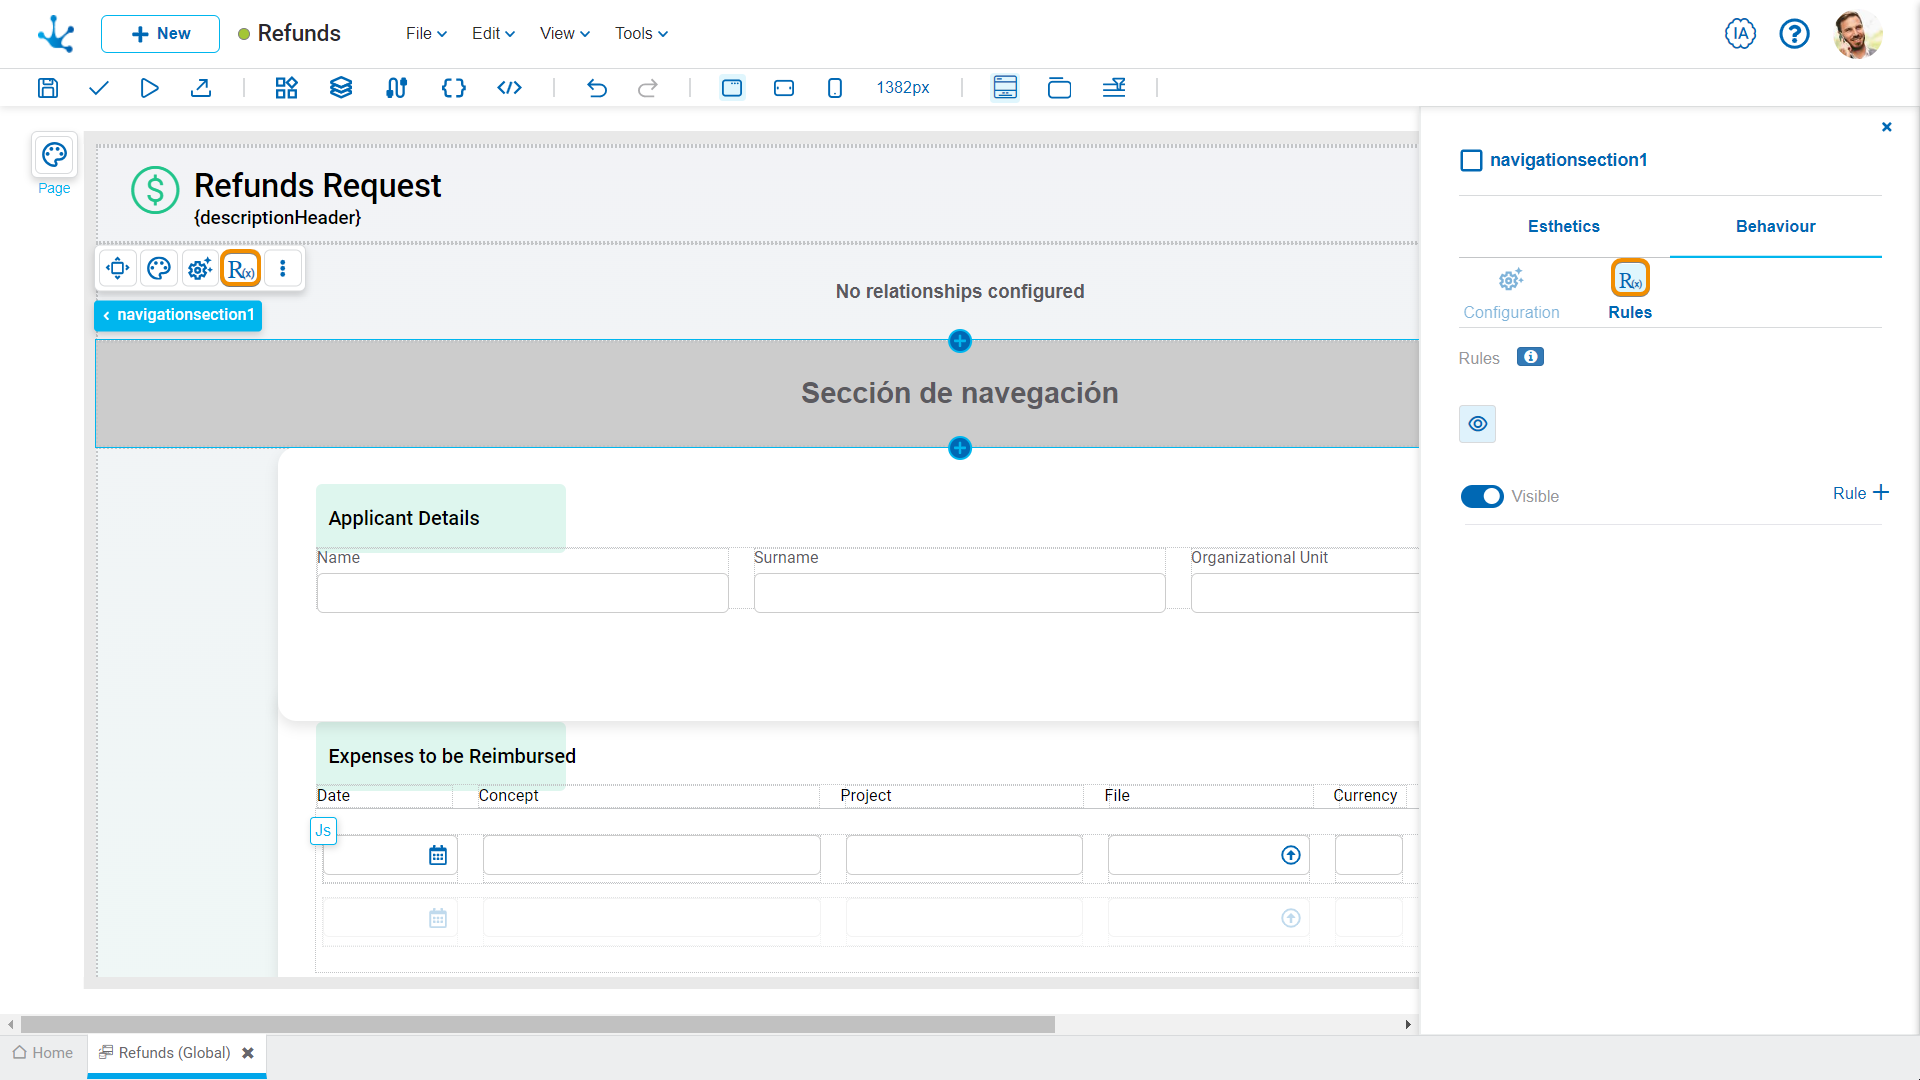Select the move/drag tool icon
Screen dimensions: 1920x1080
(119, 269)
